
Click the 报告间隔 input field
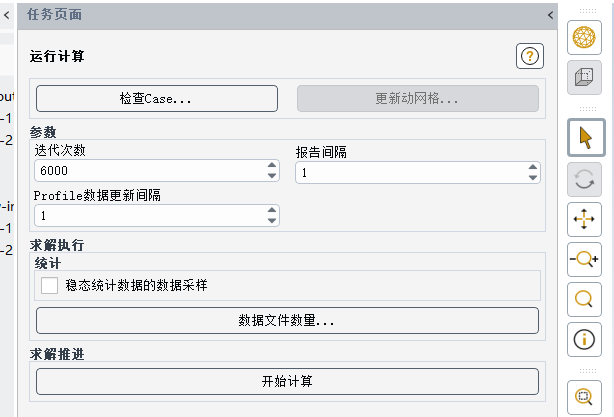pos(410,173)
